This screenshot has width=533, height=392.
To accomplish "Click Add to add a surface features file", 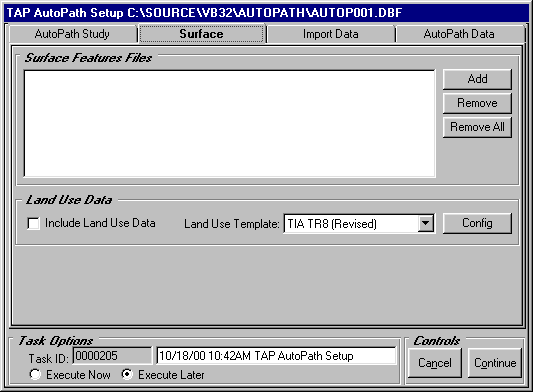I will 477,79.
